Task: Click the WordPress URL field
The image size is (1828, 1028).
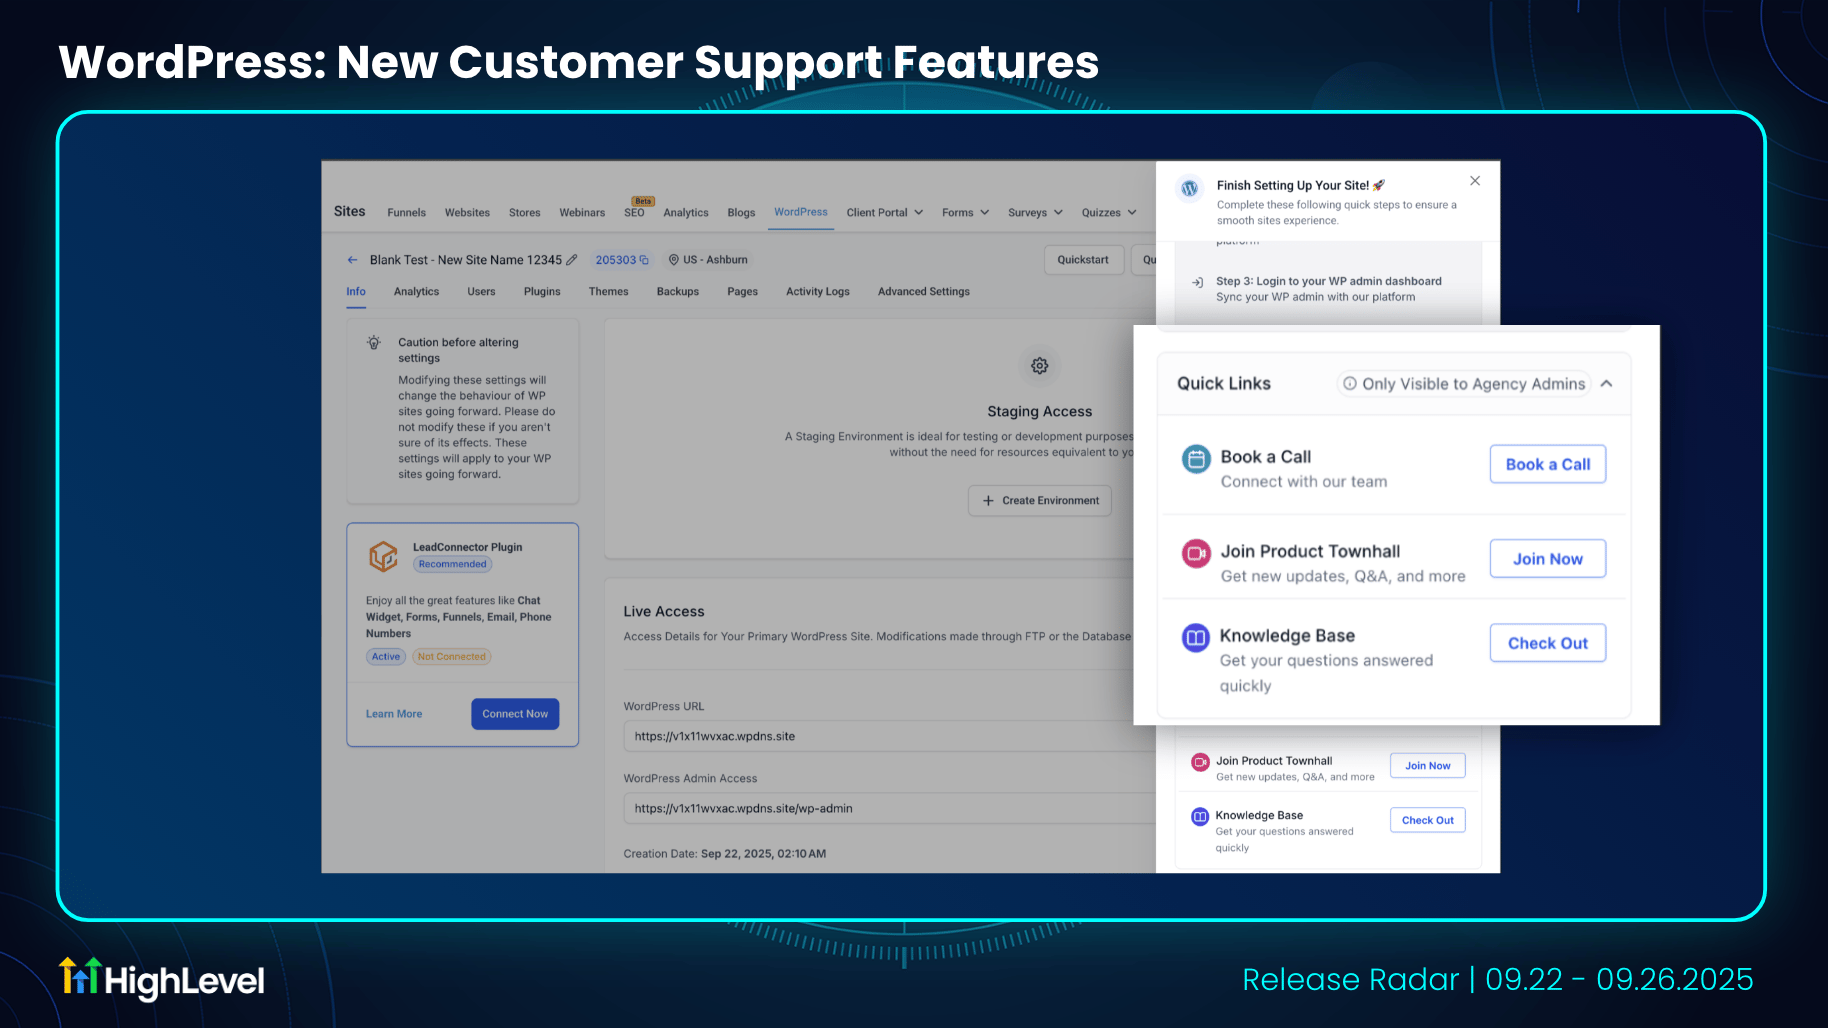Action: (x=890, y=737)
